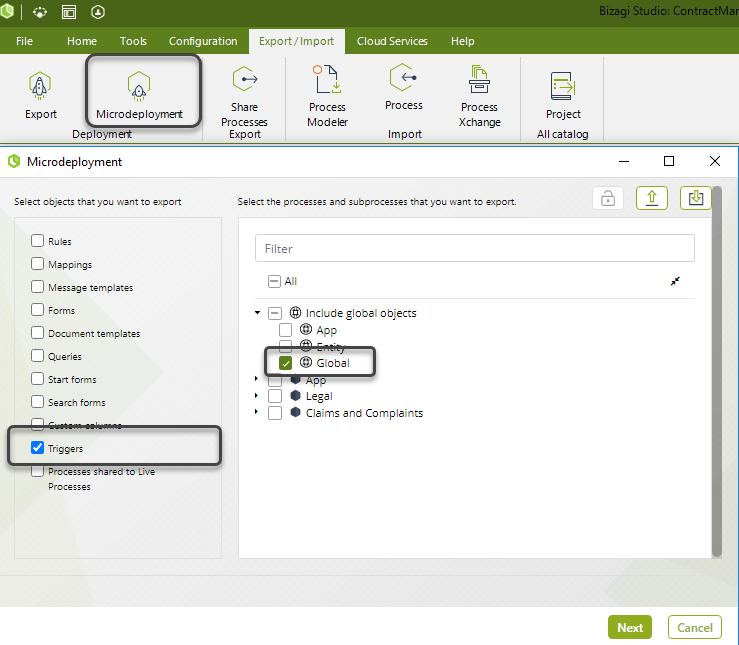
Task: Click into the Filter field
Action: point(475,248)
